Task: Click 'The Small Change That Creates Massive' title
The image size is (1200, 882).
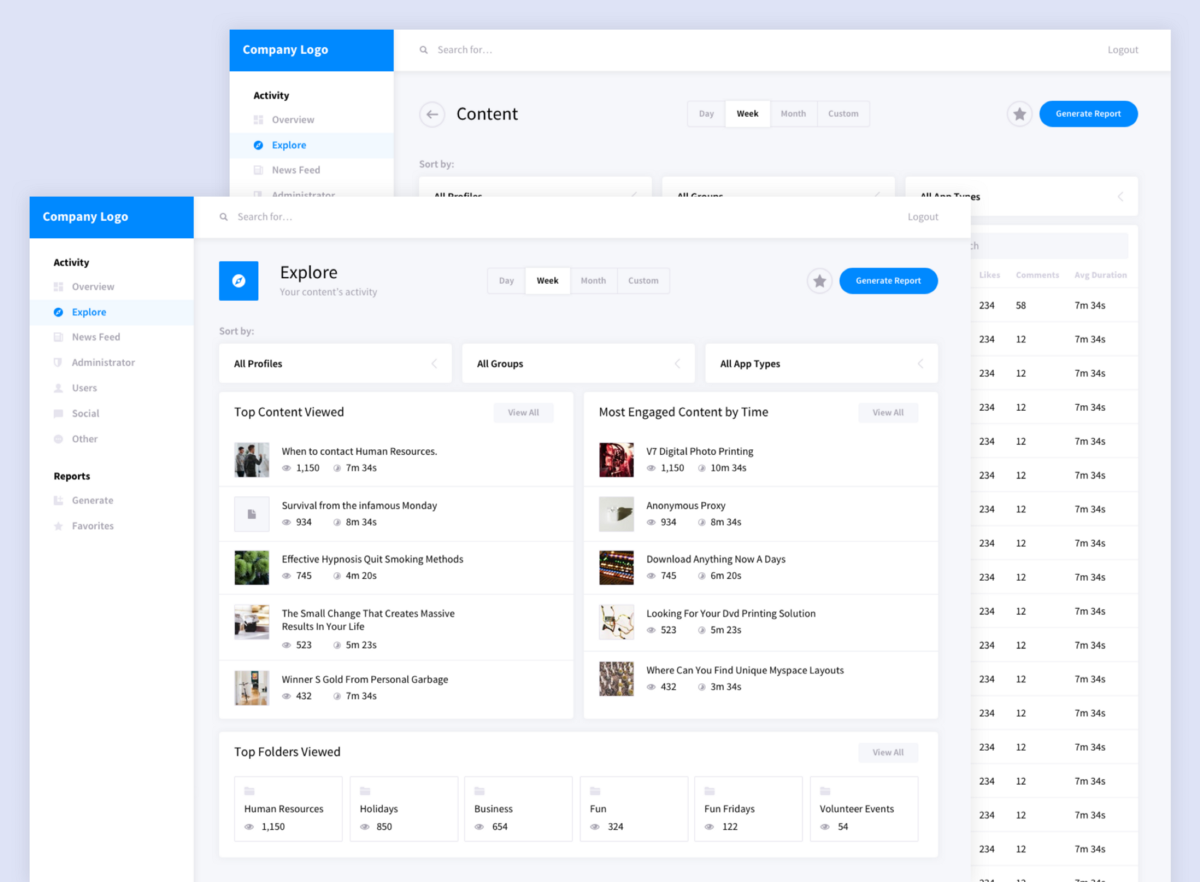Action: pyautogui.click(x=368, y=614)
